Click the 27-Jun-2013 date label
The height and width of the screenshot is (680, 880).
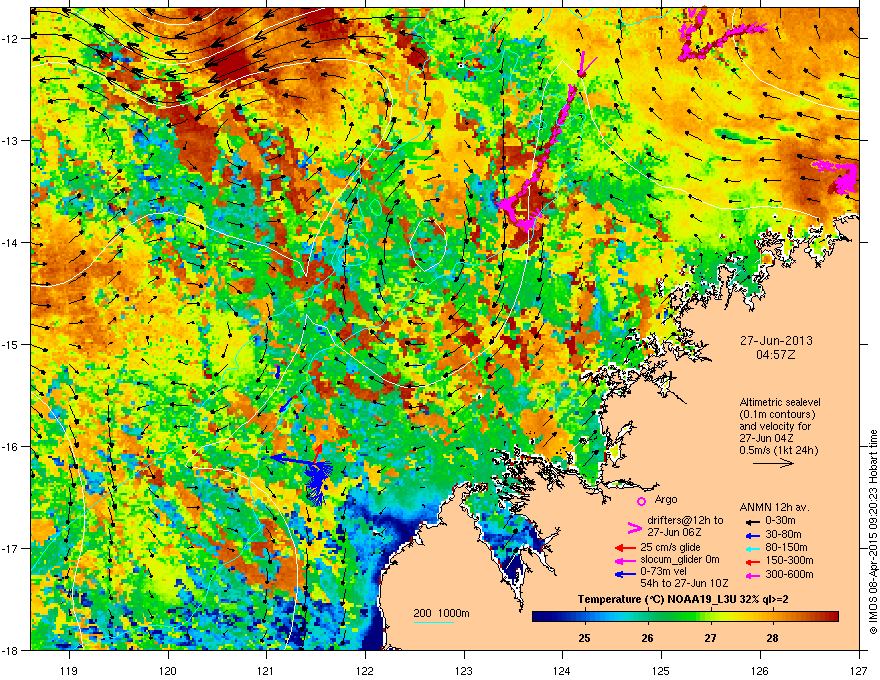[x=776, y=341]
